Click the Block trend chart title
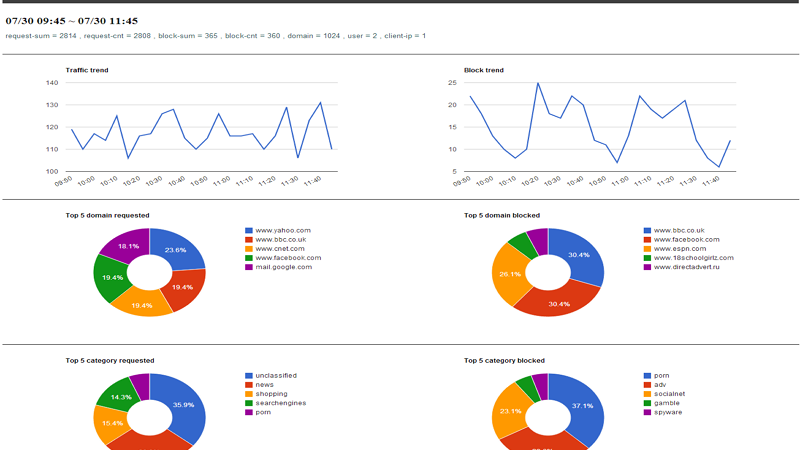Image resolution: width=800 pixels, height=450 pixels. [484, 70]
